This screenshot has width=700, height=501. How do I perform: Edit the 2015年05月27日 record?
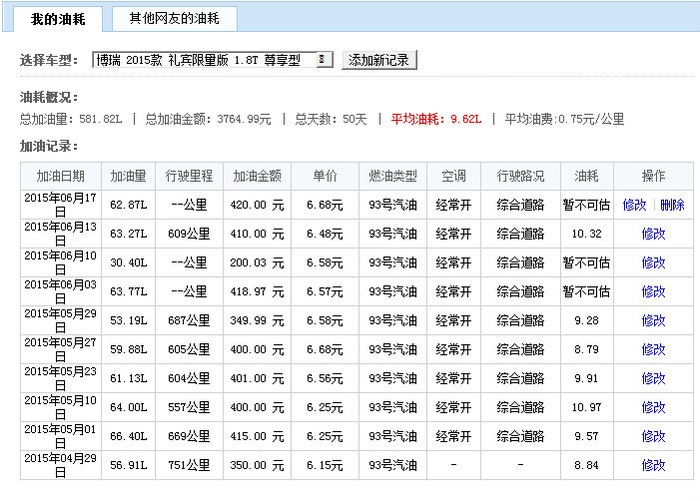point(653,350)
